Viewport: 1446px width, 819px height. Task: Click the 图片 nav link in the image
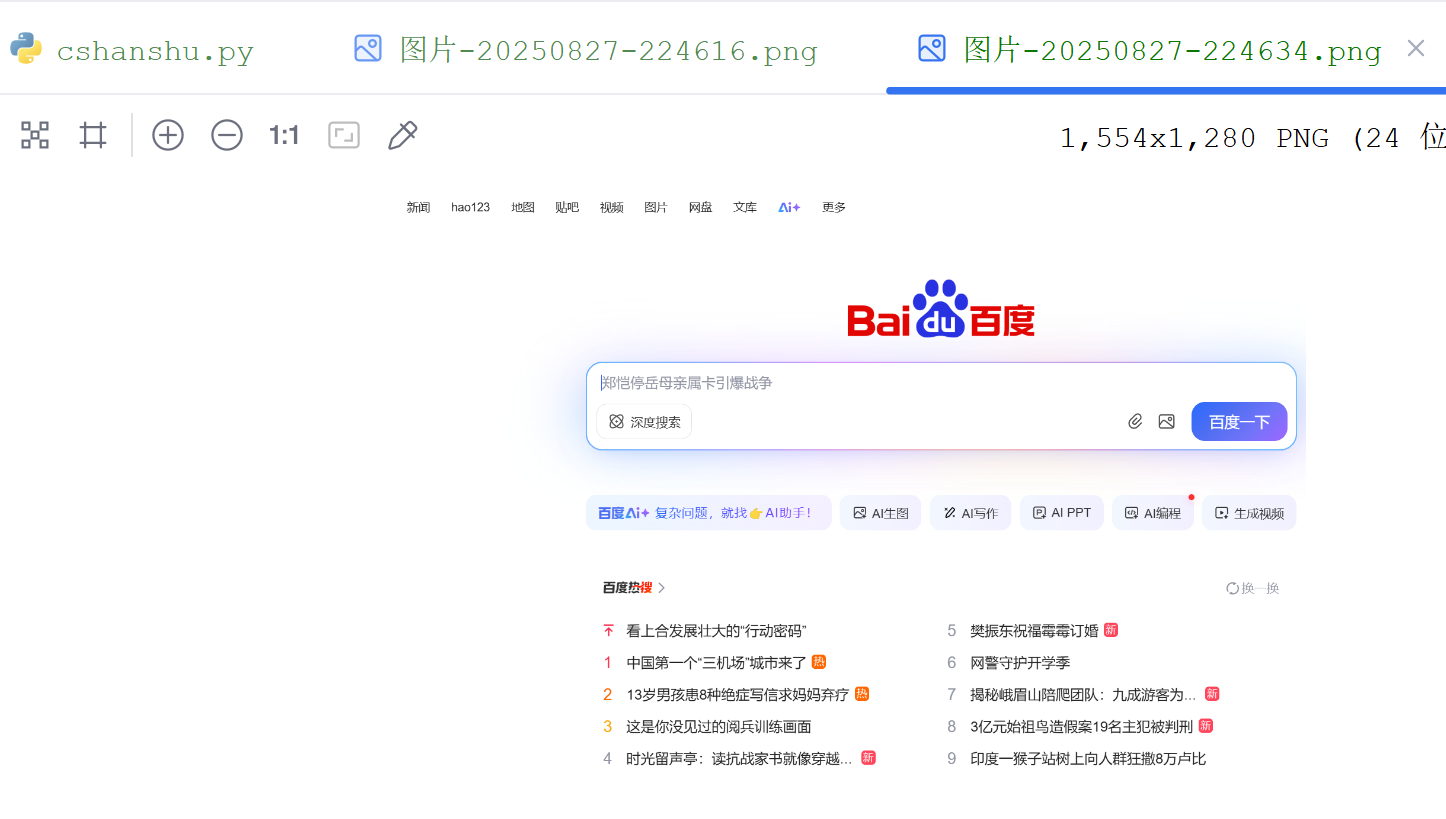(x=656, y=207)
